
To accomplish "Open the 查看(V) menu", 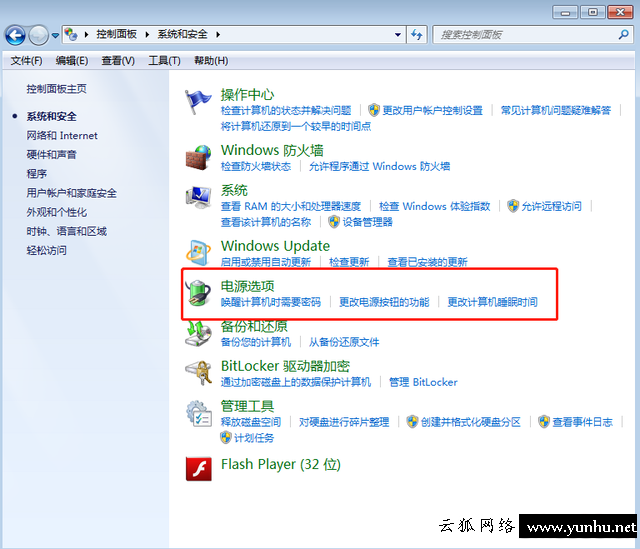I will [x=118, y=61].
